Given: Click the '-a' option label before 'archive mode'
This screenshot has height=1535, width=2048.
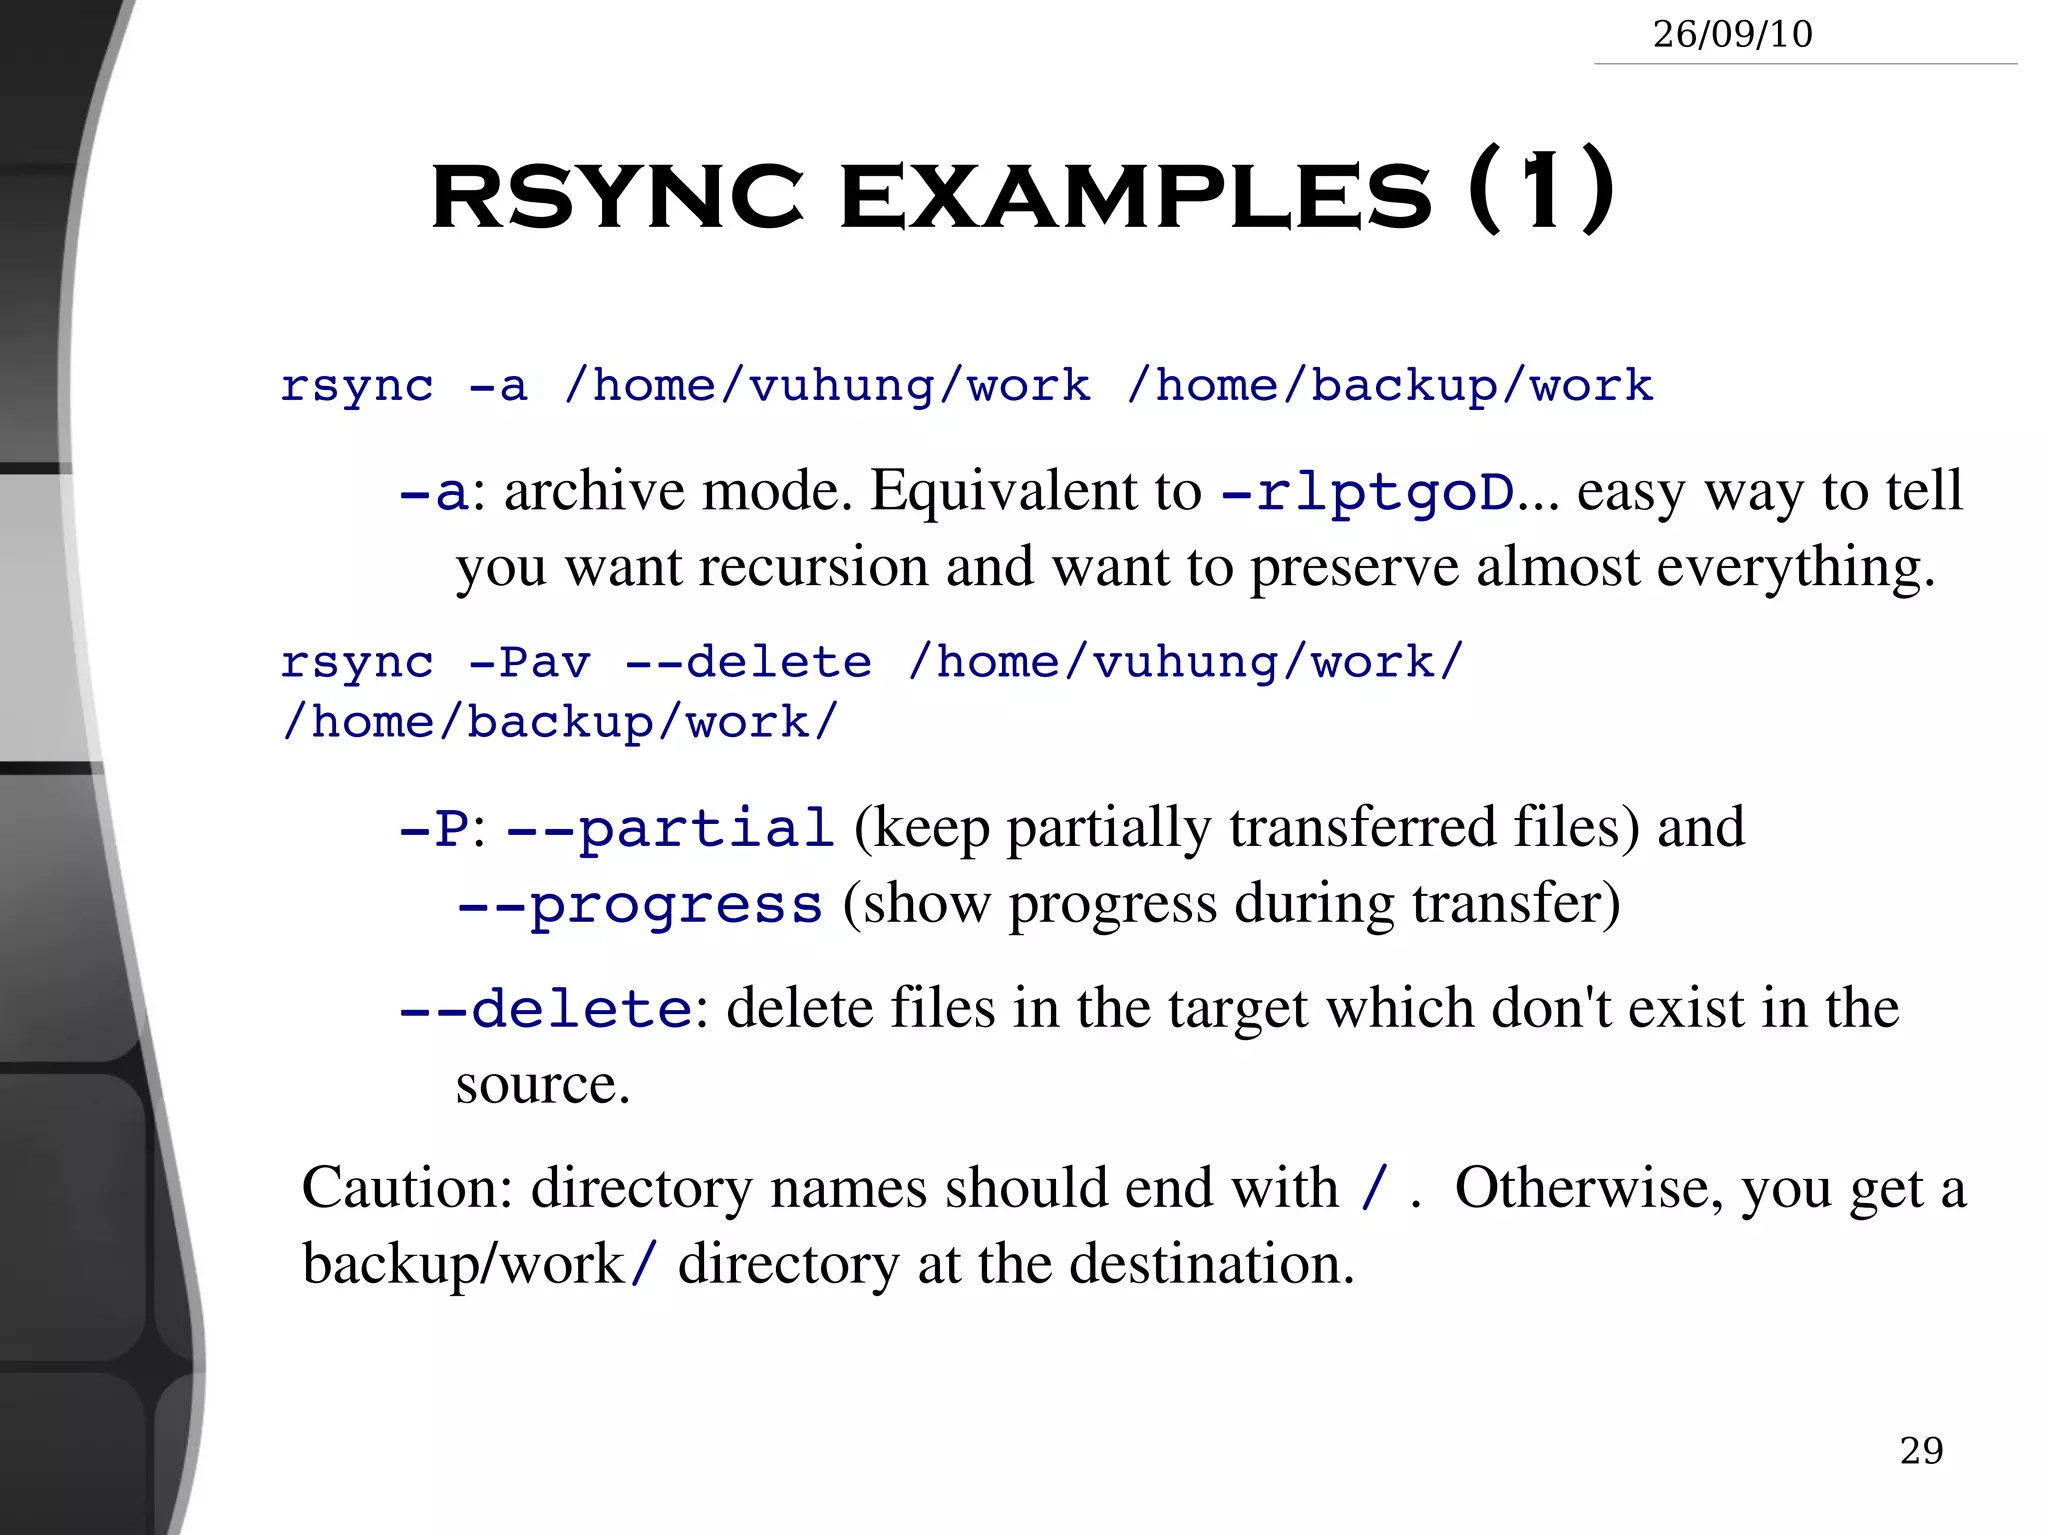Looking at the screenshot, I should click(x=433, y=493).
